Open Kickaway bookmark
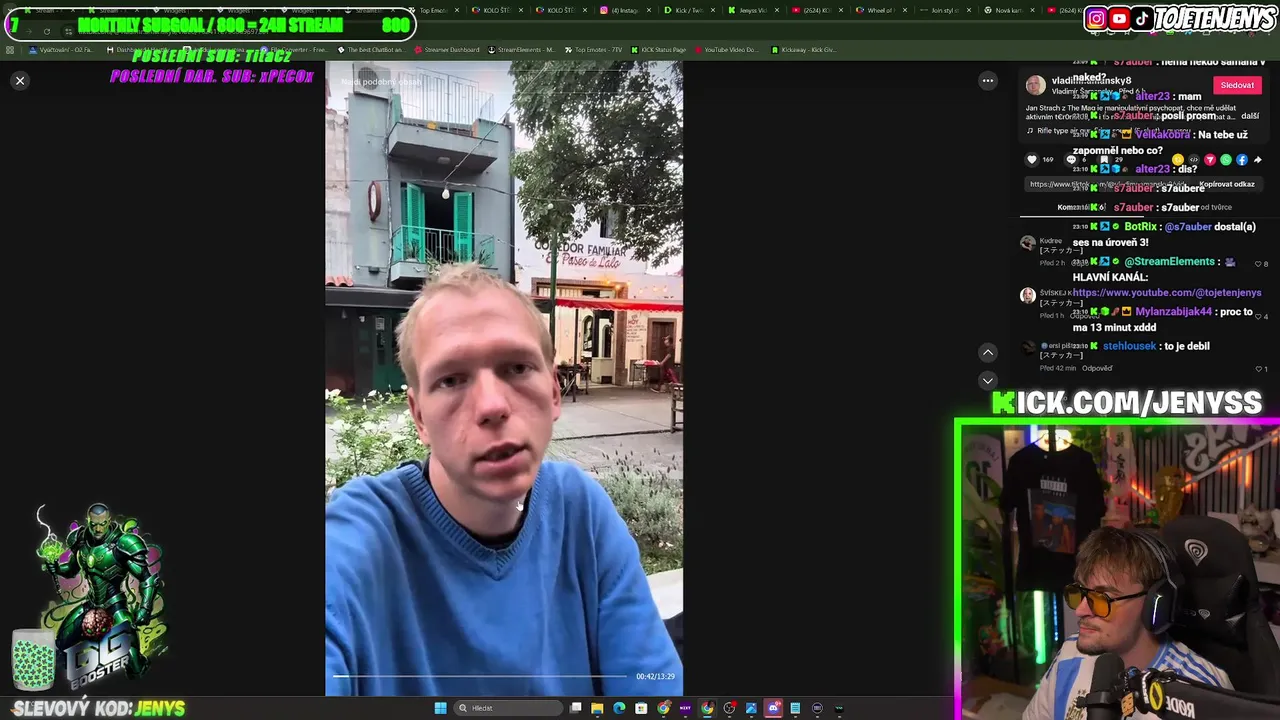Screen dimensions: 1280x720 click(x=804, y=49)
